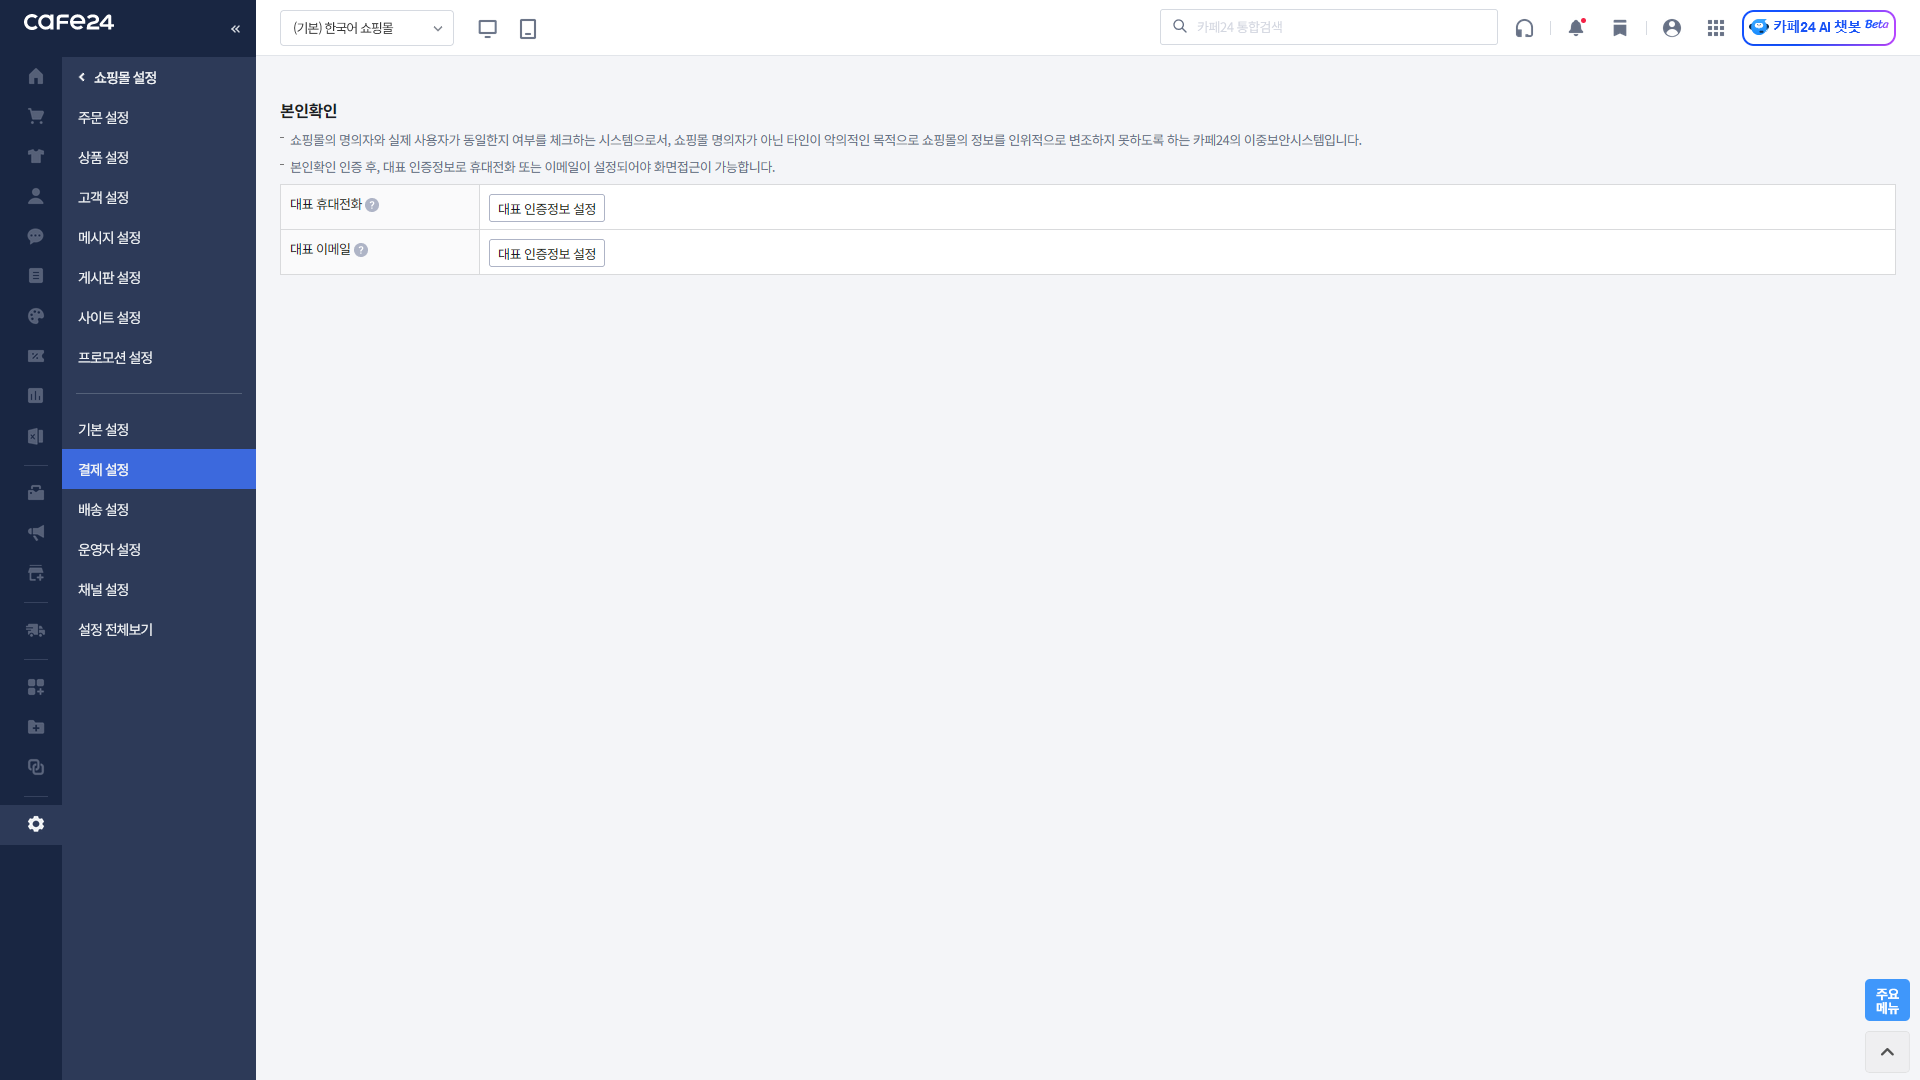Click the home icon in left sidebar
The height and width of the screenshot is (1080, 1920).
pos(36,77)
